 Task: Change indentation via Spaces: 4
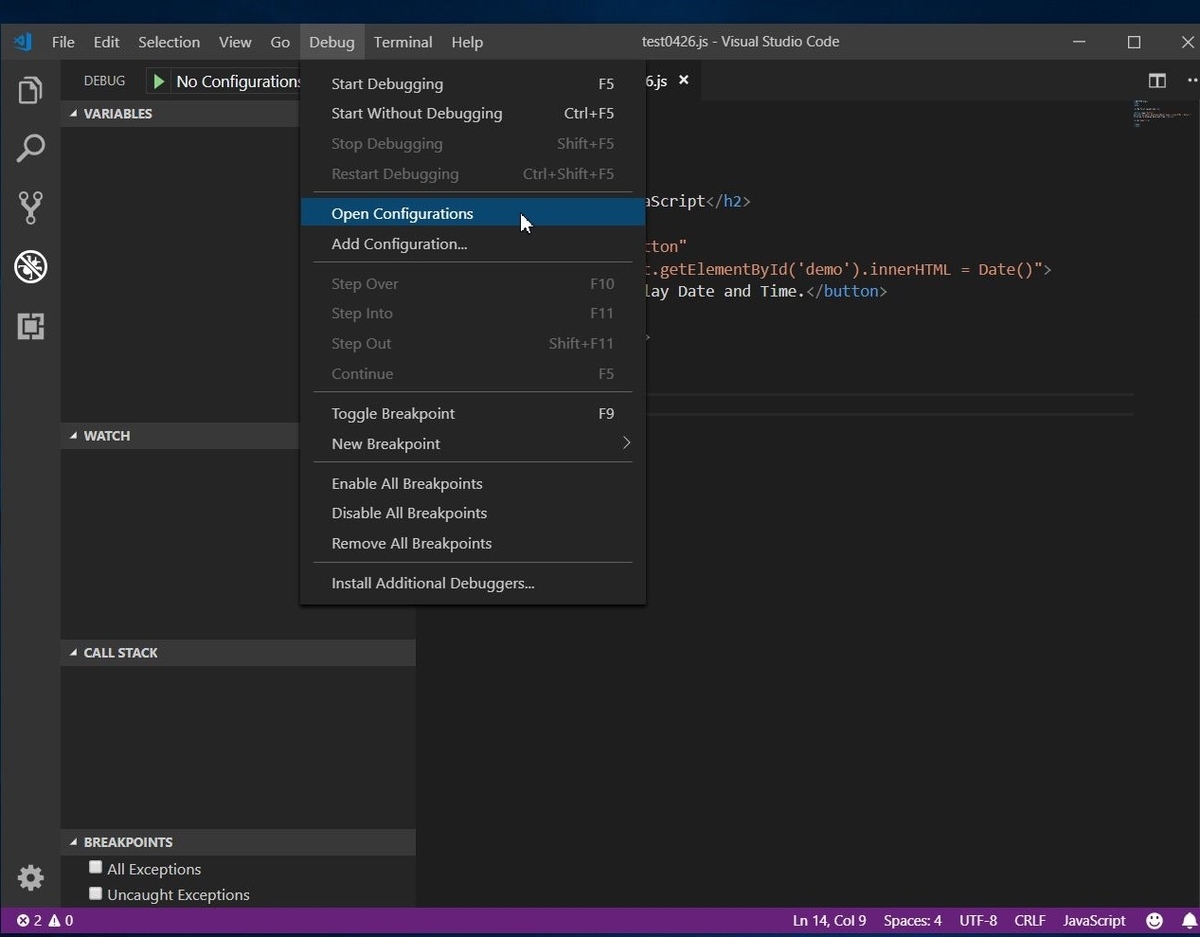click(912, 920)
